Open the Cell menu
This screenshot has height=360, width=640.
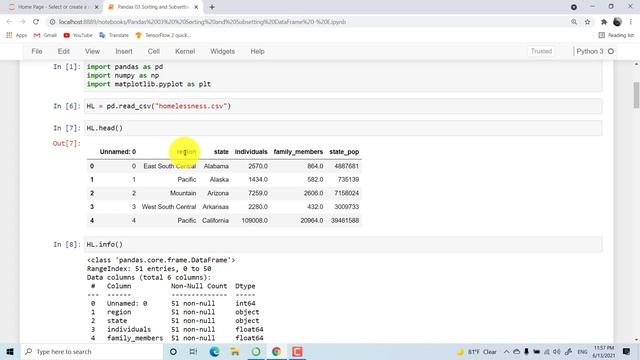coord(153,51)
